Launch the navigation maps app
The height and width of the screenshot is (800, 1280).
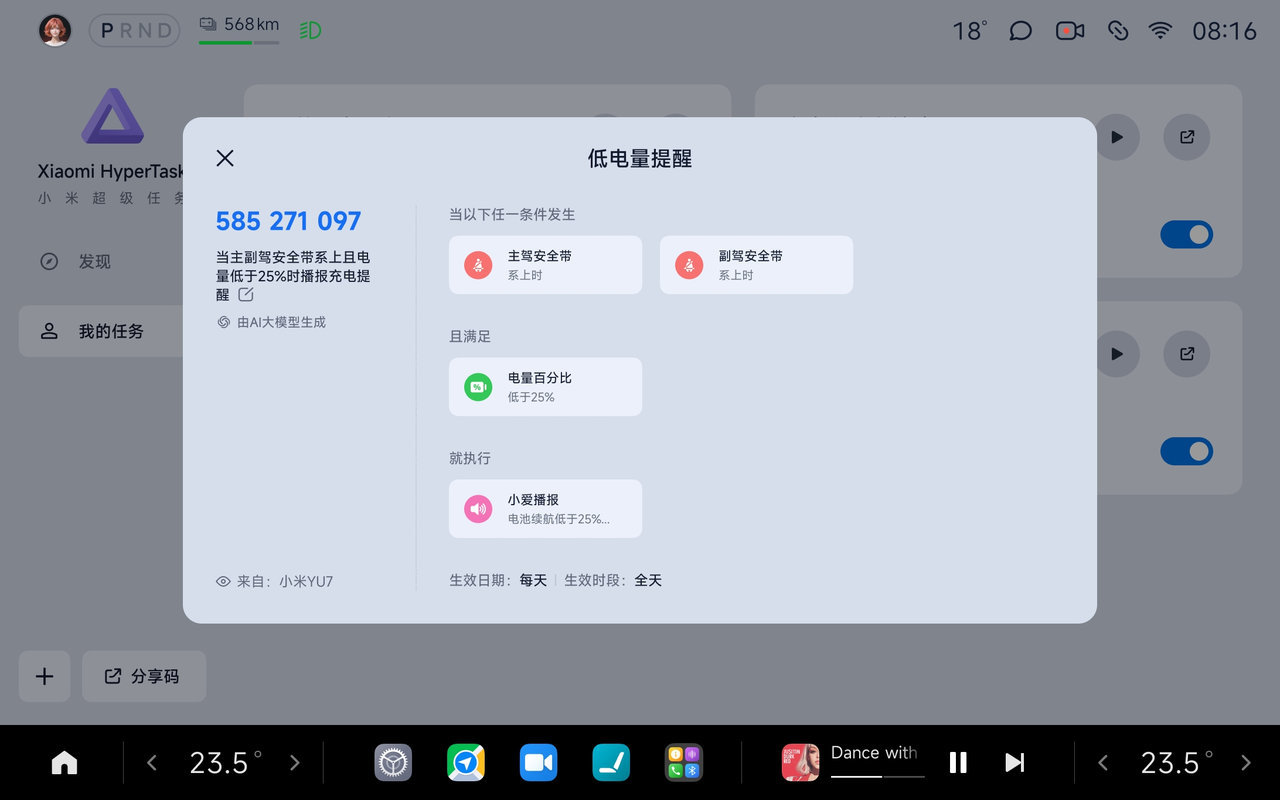[x=466, y=763]
